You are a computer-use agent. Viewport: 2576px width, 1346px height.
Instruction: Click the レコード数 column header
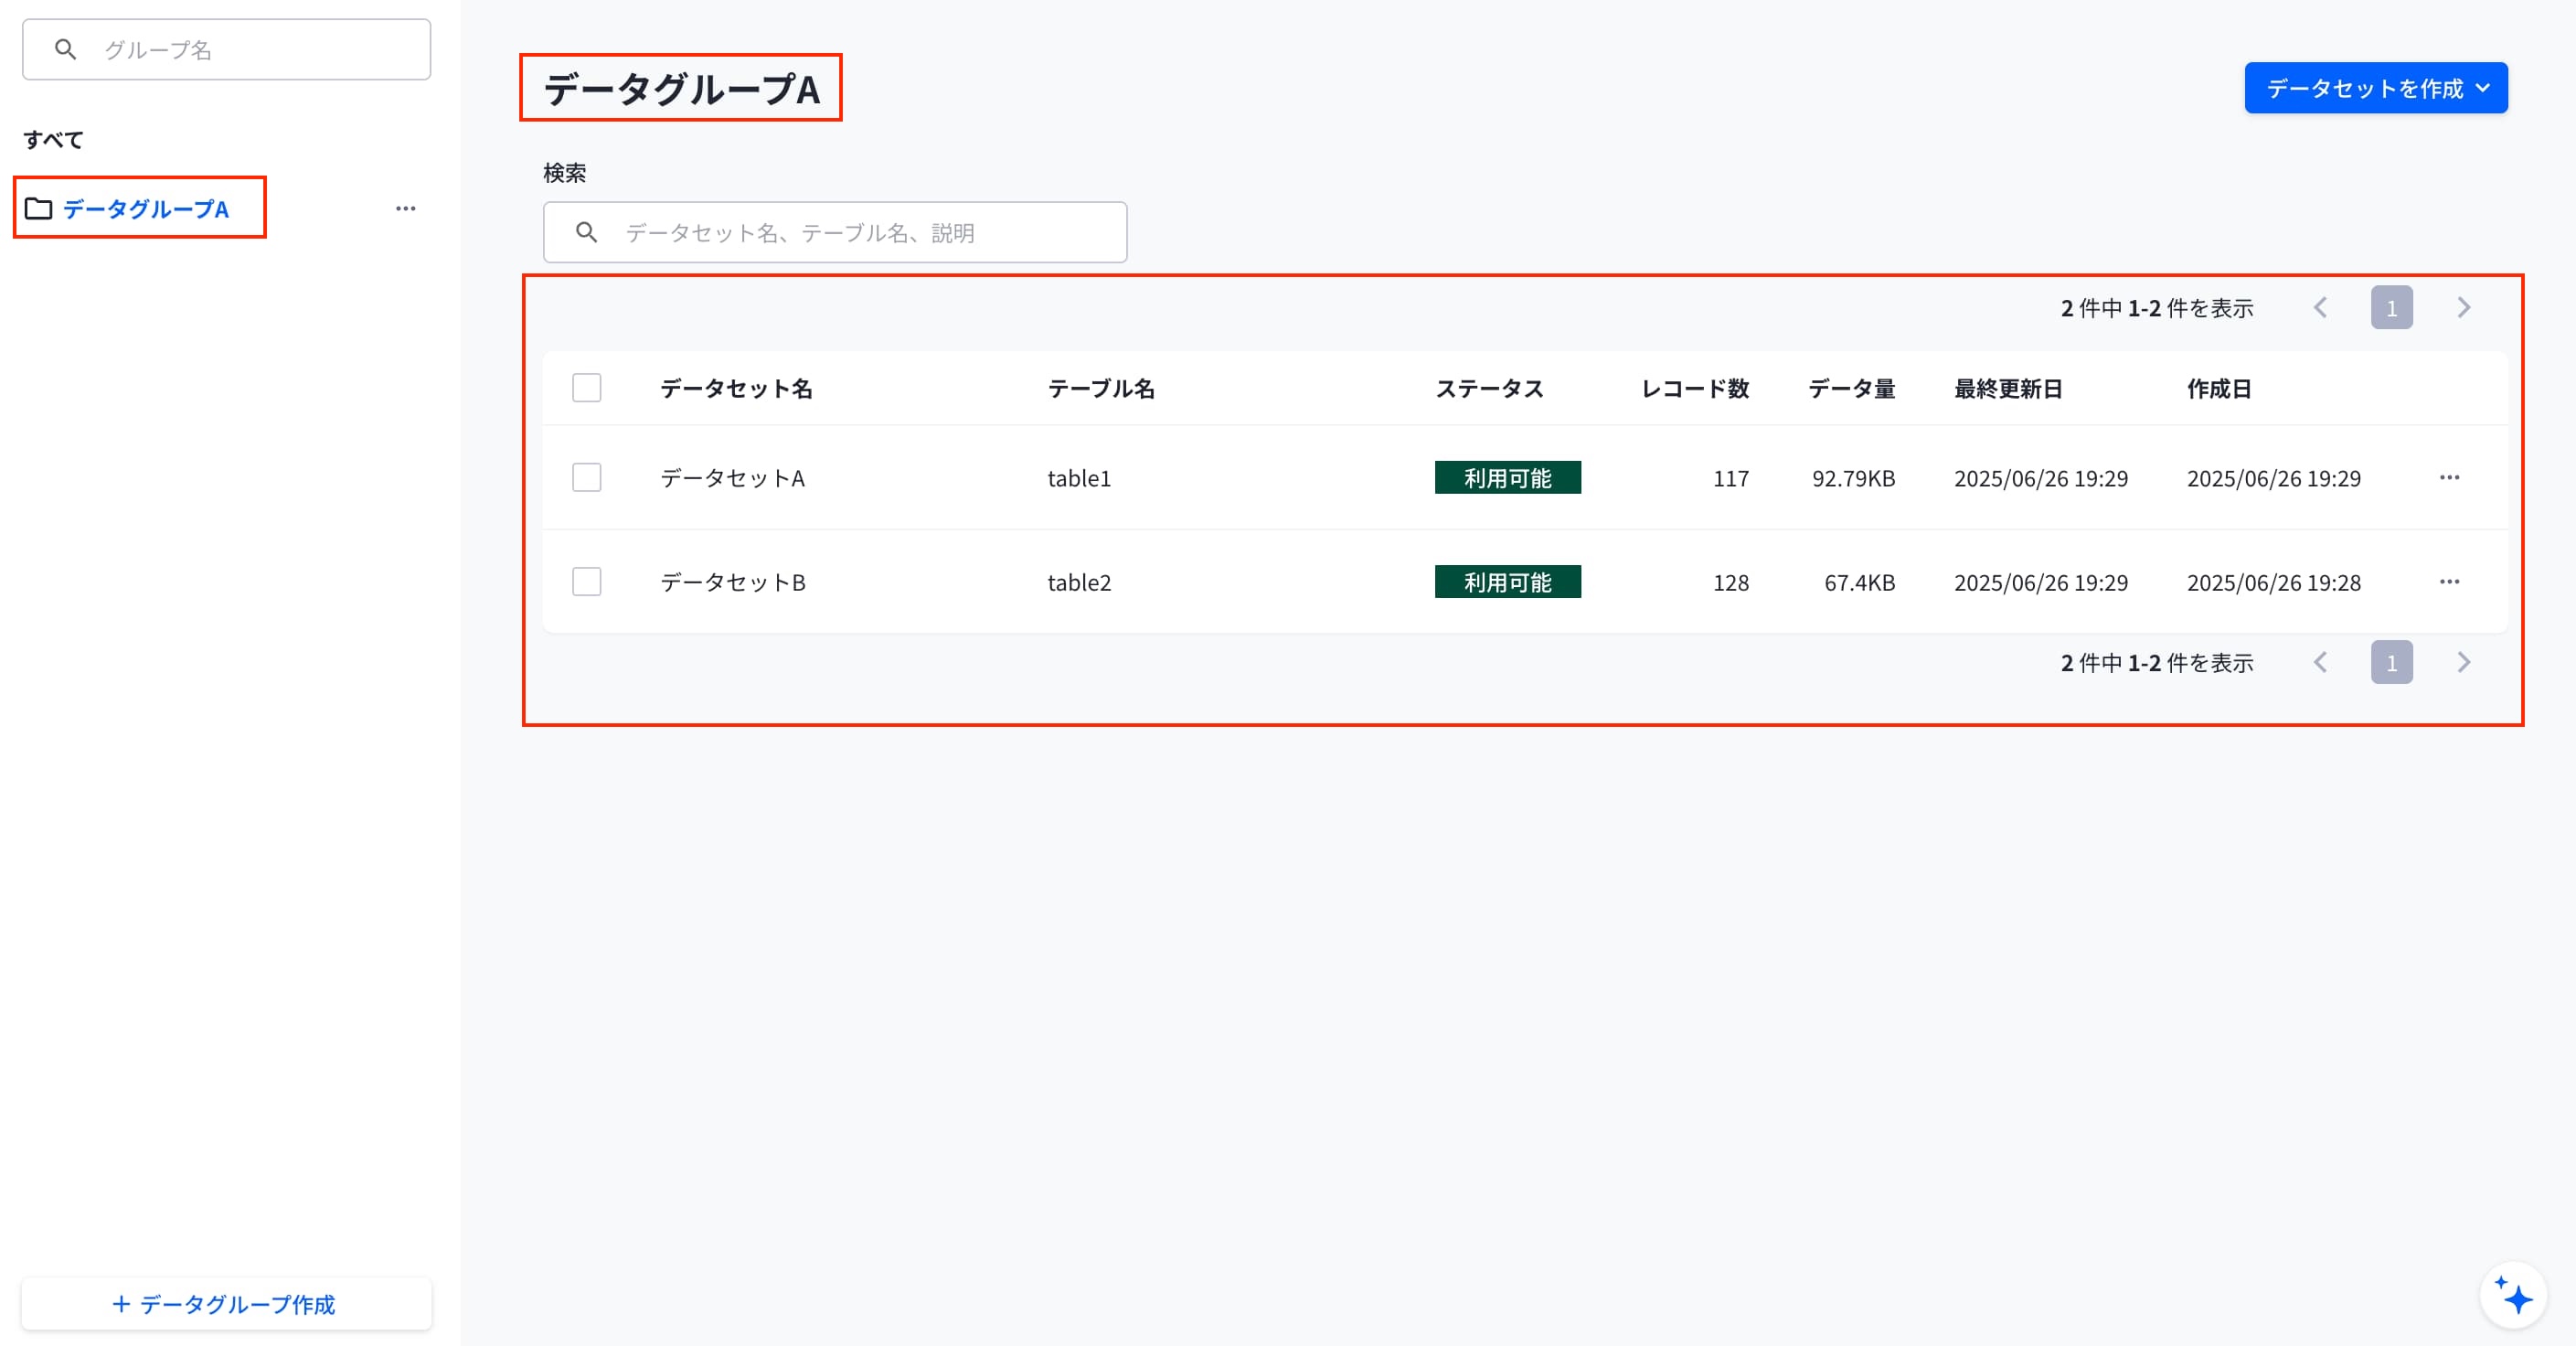click(x=1695, y=388)
